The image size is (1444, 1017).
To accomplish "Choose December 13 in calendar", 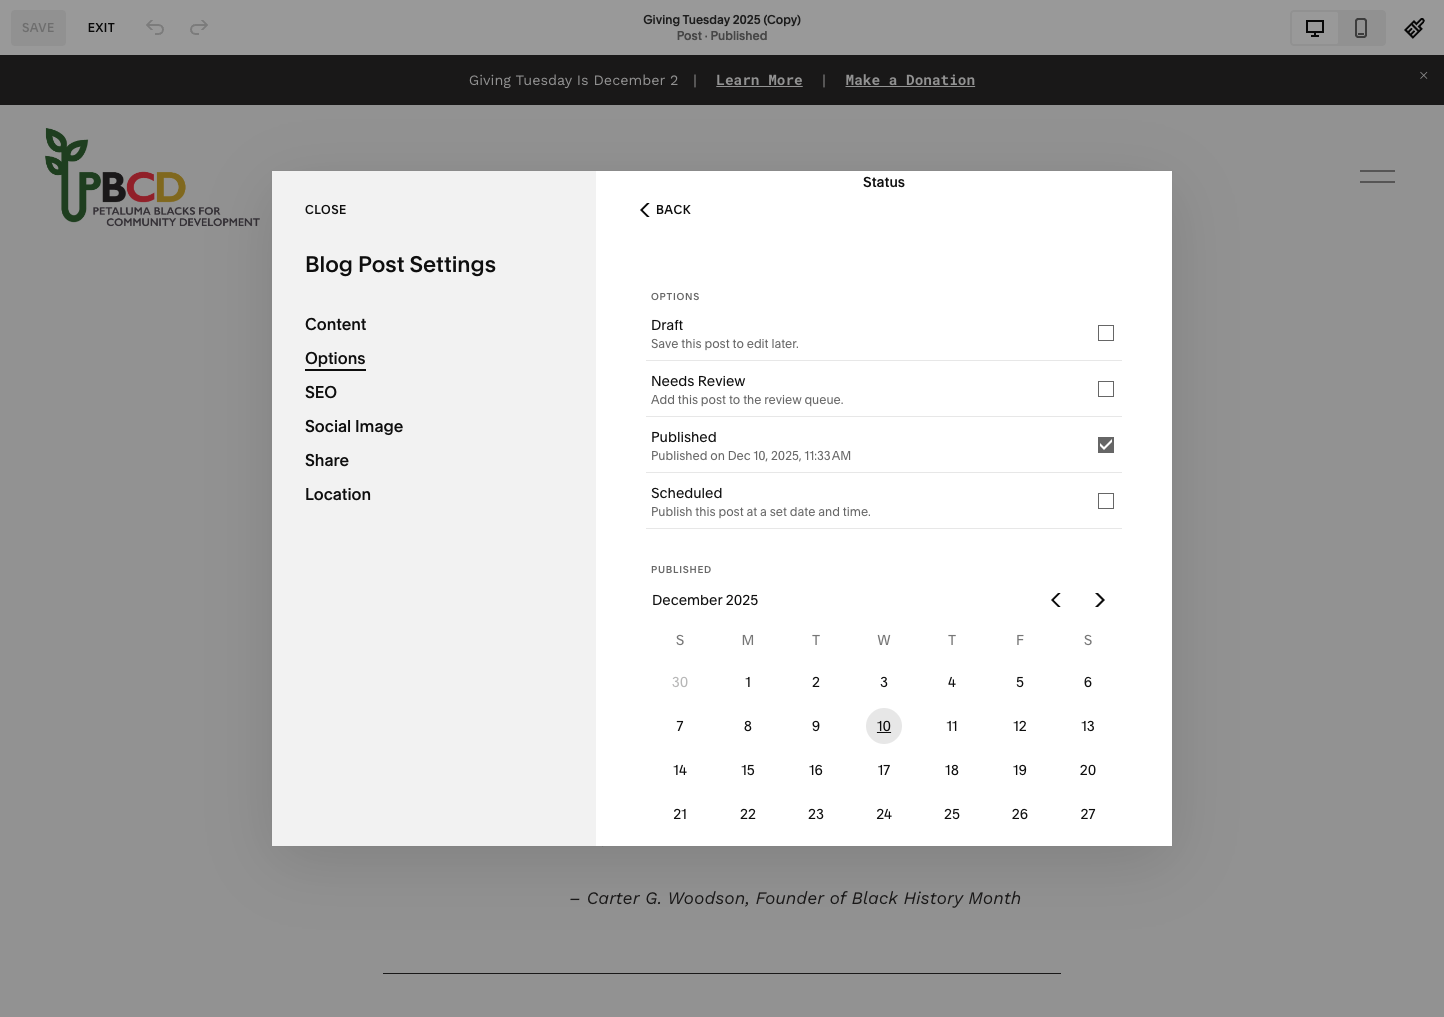I will tap(1088, 726).
